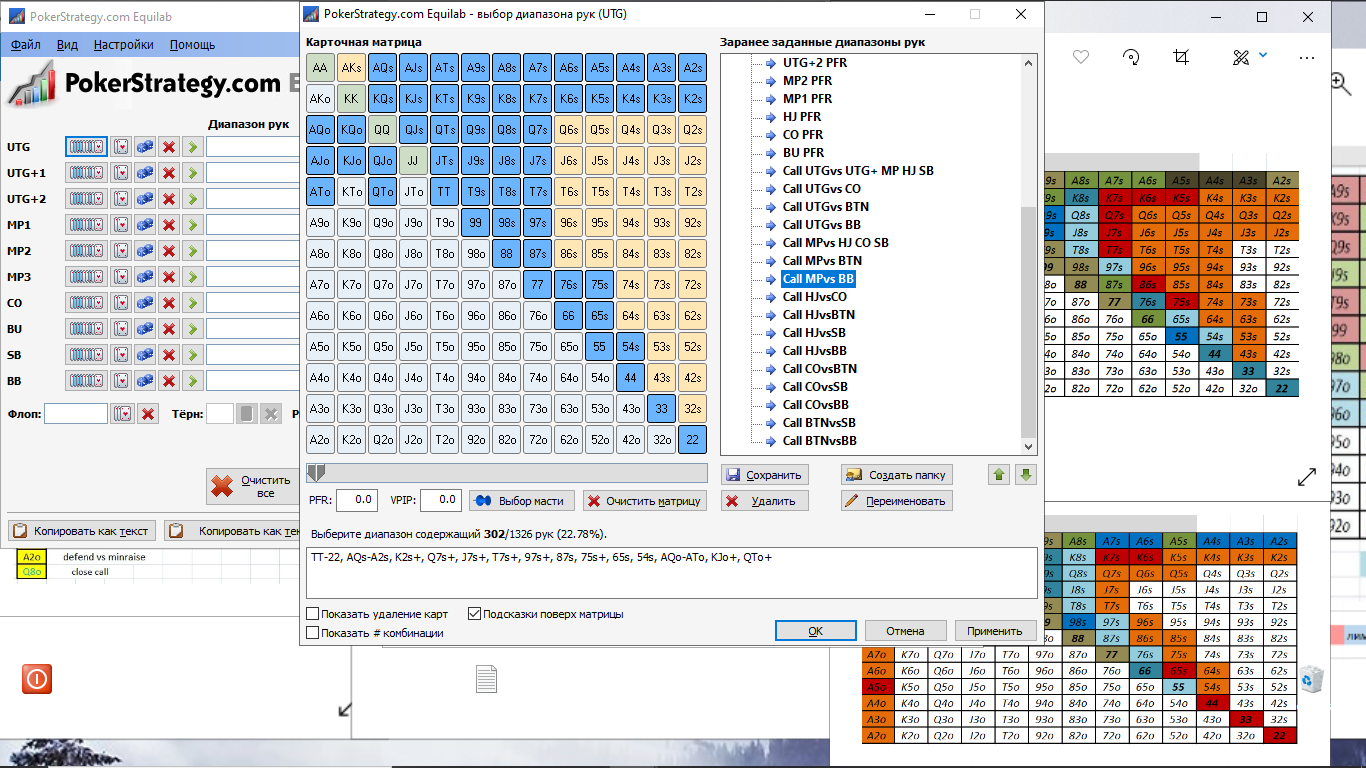The width and height of the screenshot is (1366, 768).
Task: Zoom in with the magnifier icon
Action: pyautogui.click(x=1340, y=82)
